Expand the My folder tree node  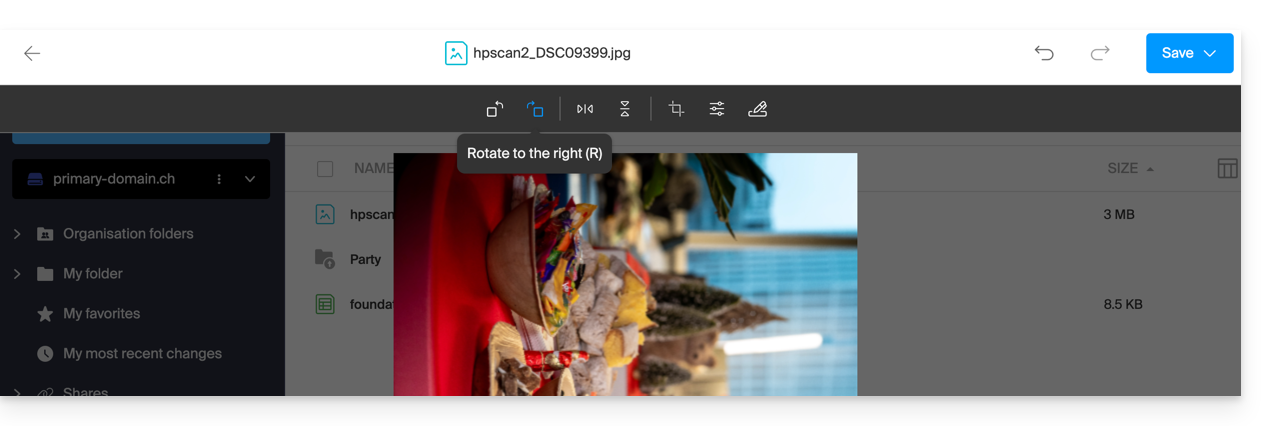(17, 274)
